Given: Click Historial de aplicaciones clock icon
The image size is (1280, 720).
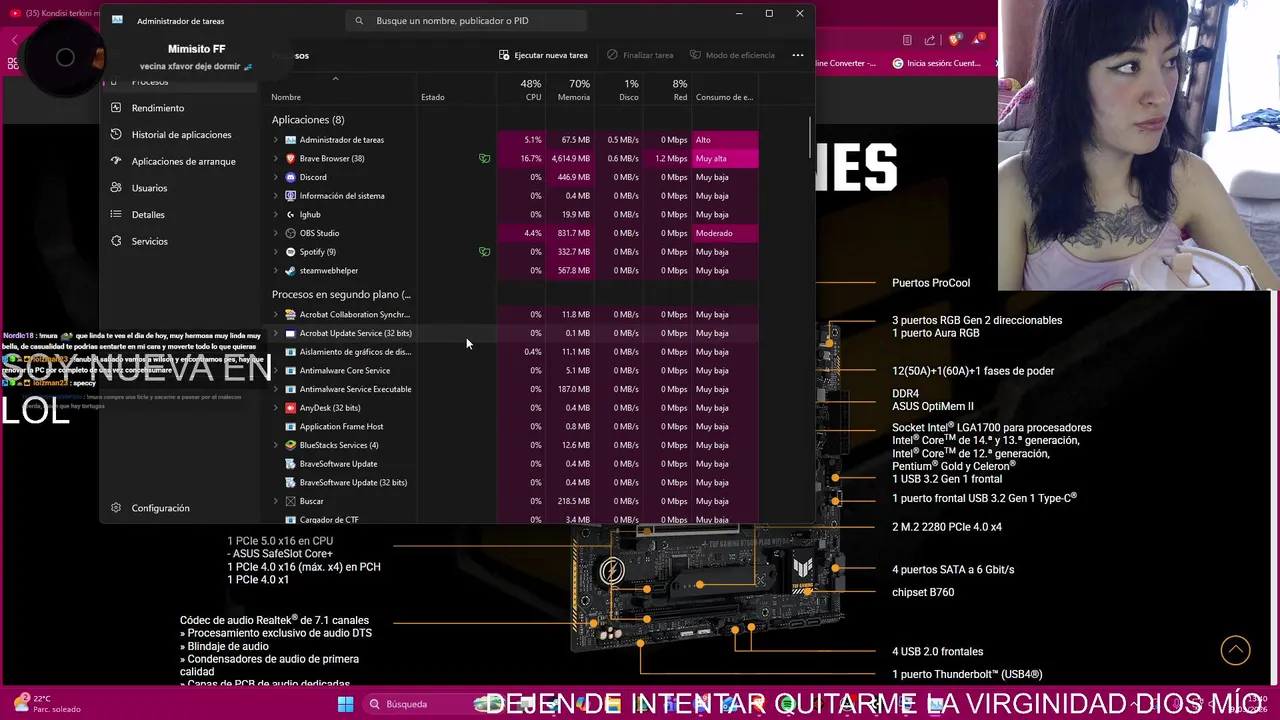Looking at the screenshot, I should click(116, 134).
